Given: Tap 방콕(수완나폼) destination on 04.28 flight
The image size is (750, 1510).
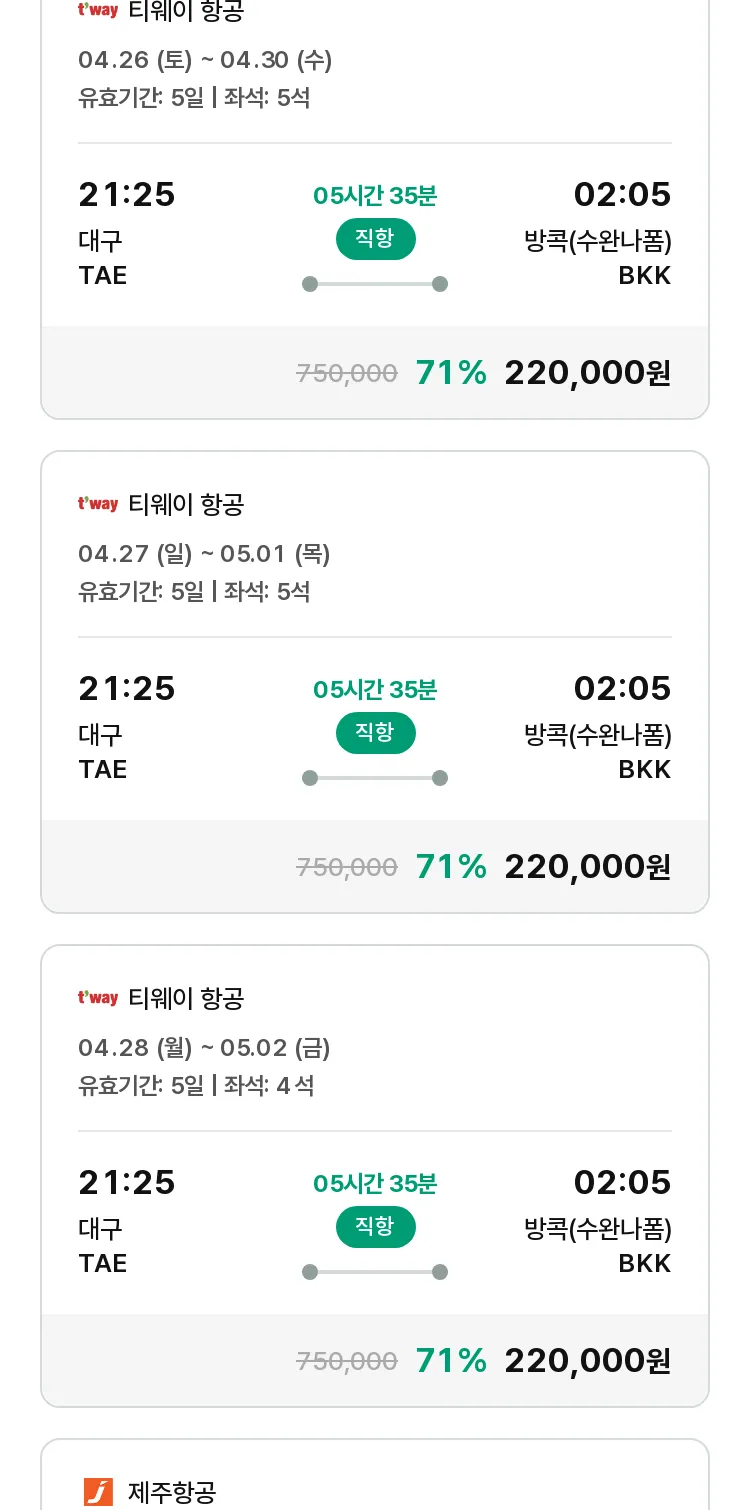Looking at the screenshot, I should point(598,1228).
